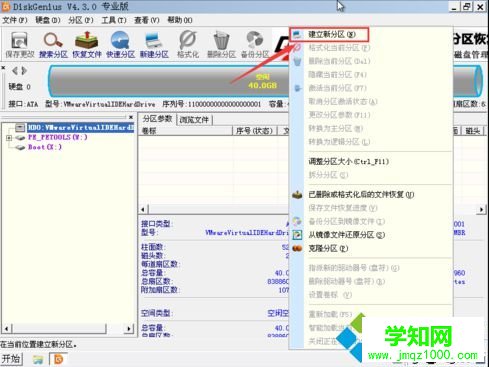Viewport: 489px width, 367px height.
Task: Click the partition list left scroll arrow
Action: coord(143,209)
